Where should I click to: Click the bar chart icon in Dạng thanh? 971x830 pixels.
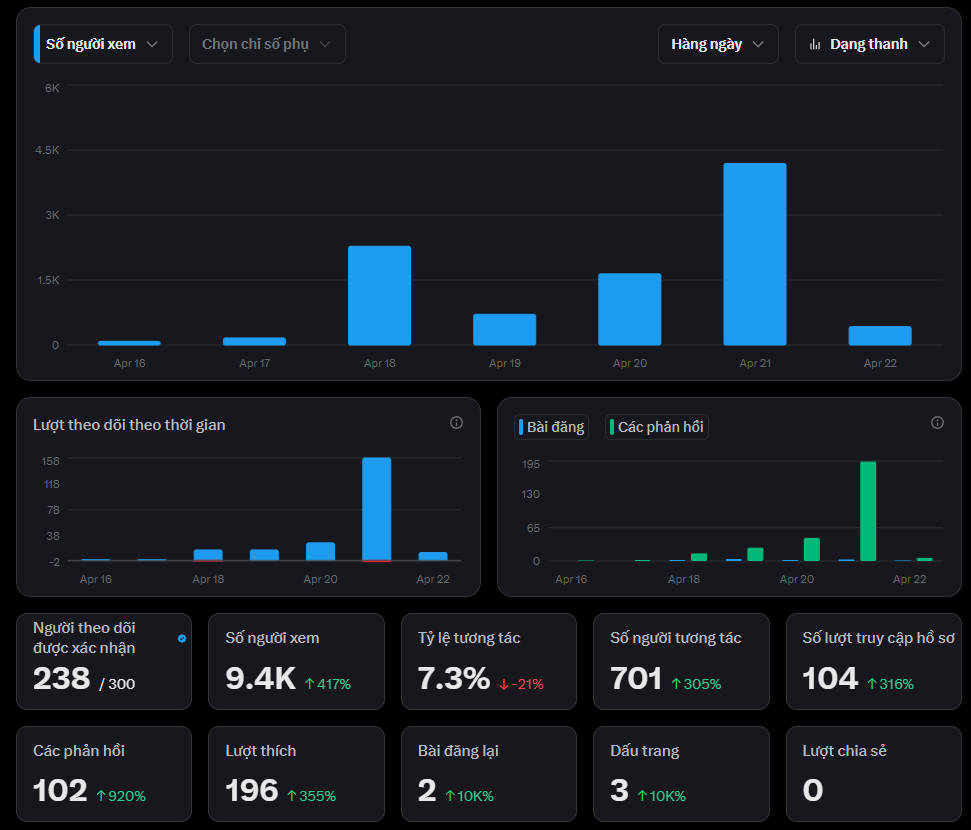click(x=815, y=45)
